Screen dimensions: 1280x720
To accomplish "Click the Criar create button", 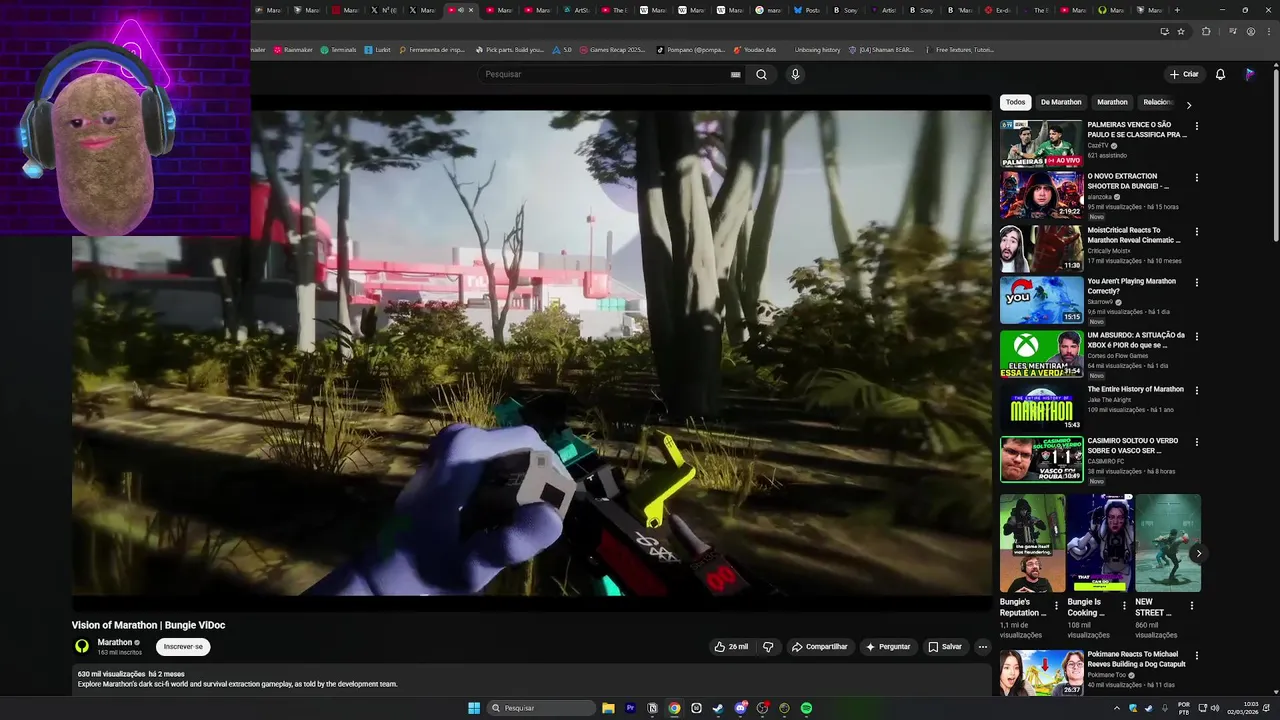I will 1184,74.
